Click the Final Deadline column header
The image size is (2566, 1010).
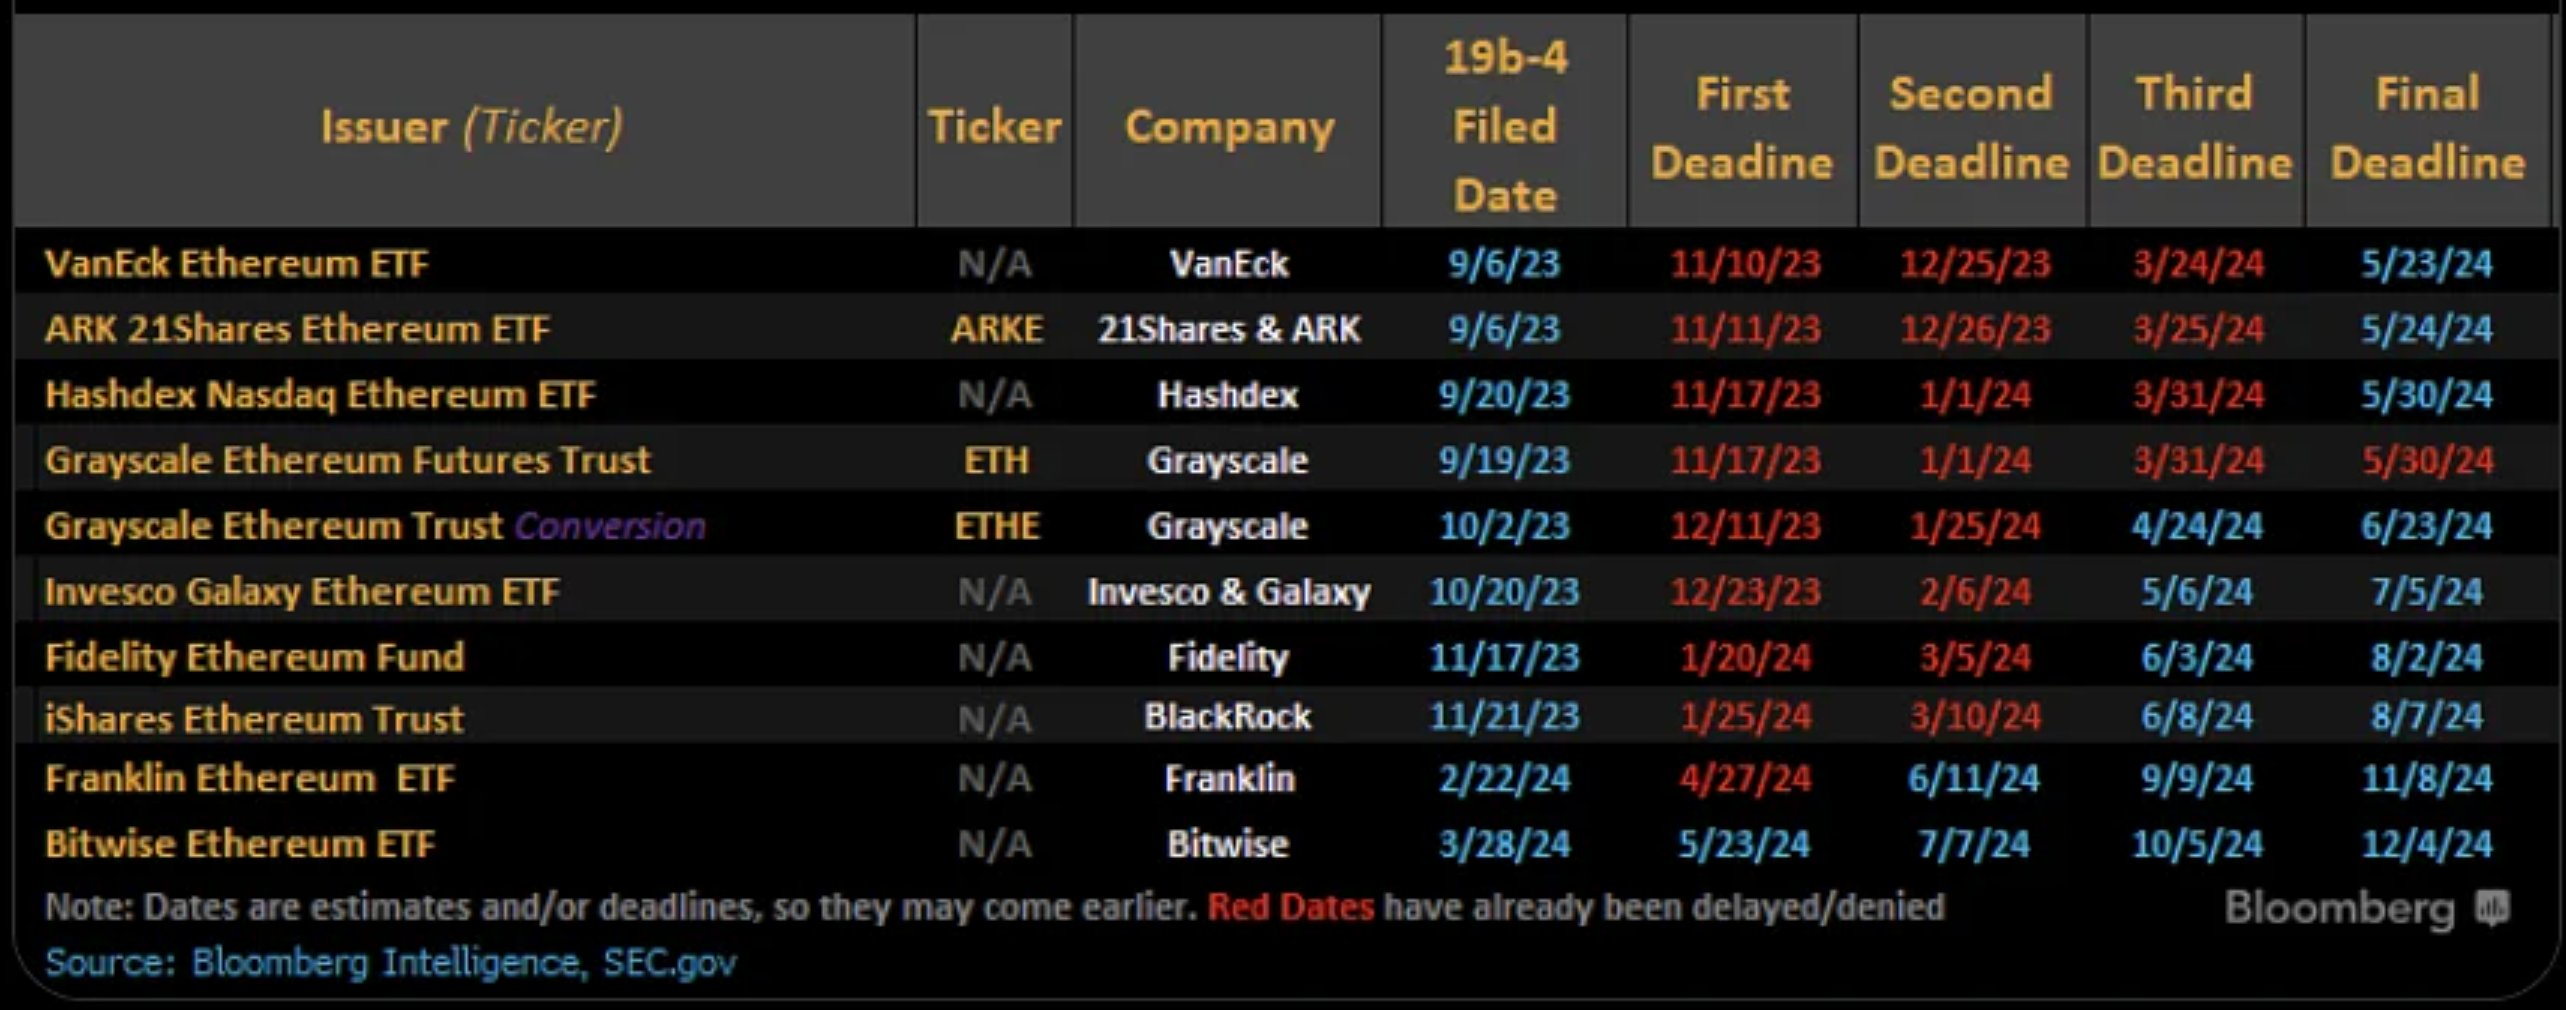[2427, 127]
